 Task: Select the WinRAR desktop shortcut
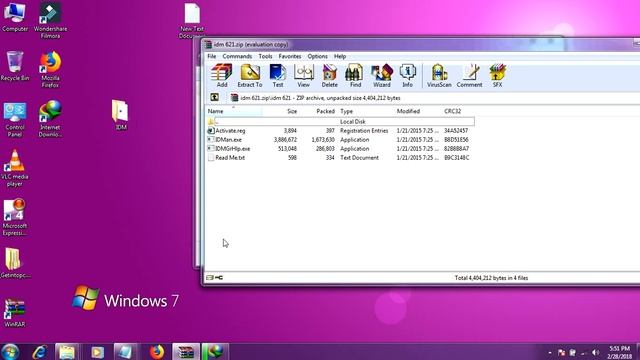(15, 313)
